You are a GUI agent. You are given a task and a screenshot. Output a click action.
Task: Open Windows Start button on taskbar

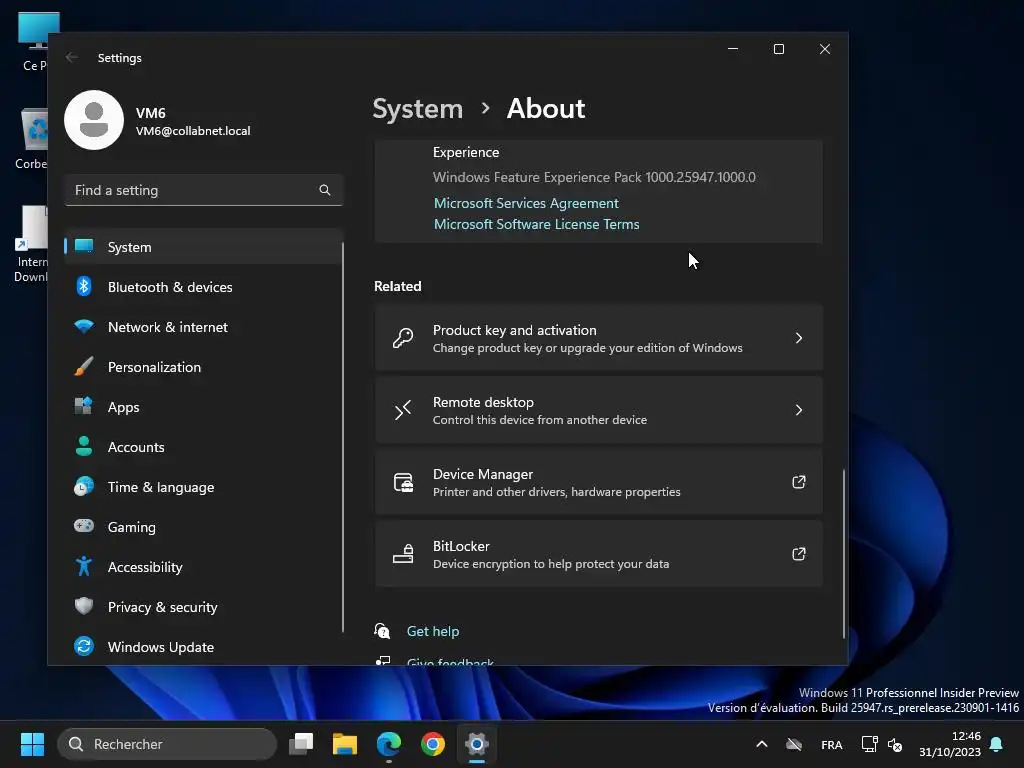(32, 744)
